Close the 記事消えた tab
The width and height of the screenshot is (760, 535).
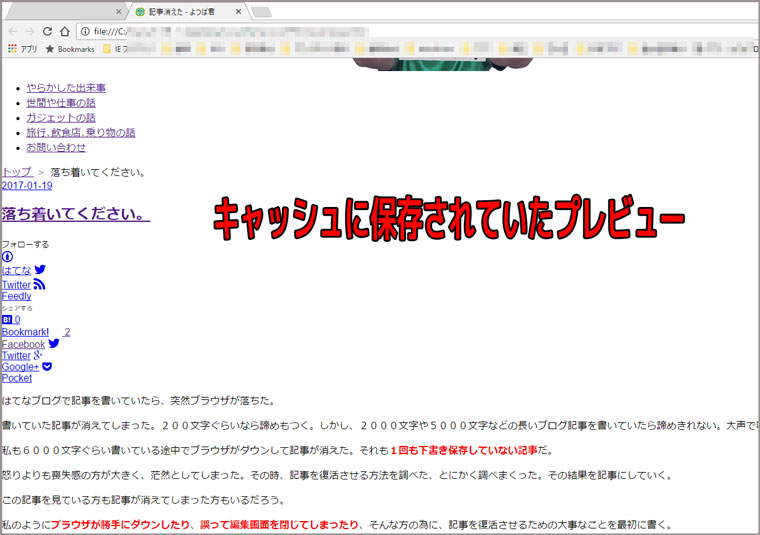point(238,12)
